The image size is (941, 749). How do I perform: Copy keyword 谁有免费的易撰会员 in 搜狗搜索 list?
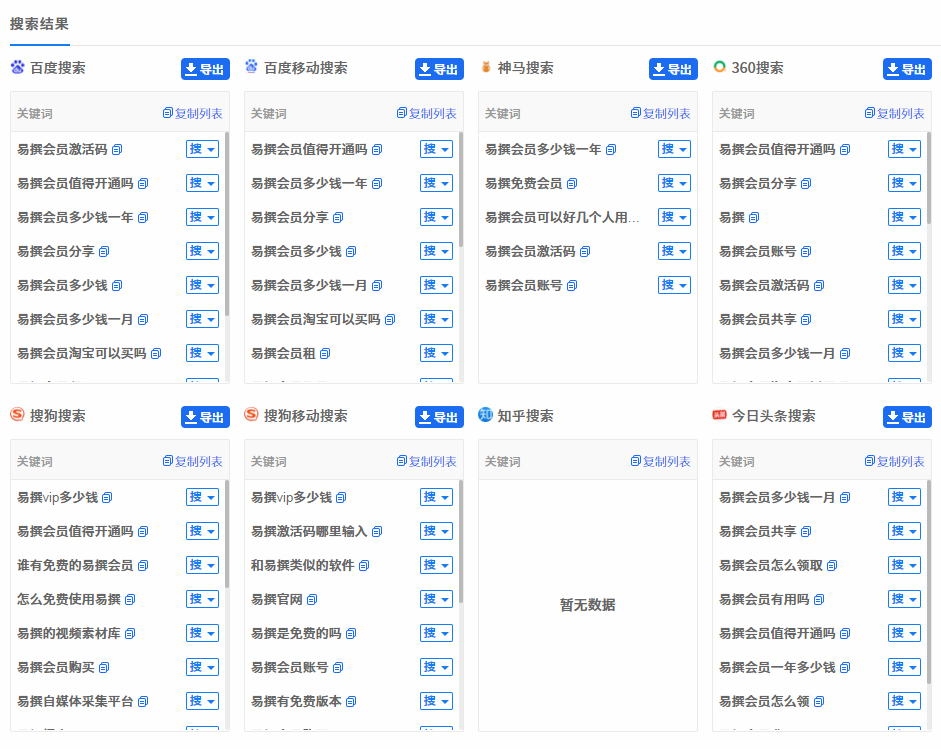click(143, 565)
